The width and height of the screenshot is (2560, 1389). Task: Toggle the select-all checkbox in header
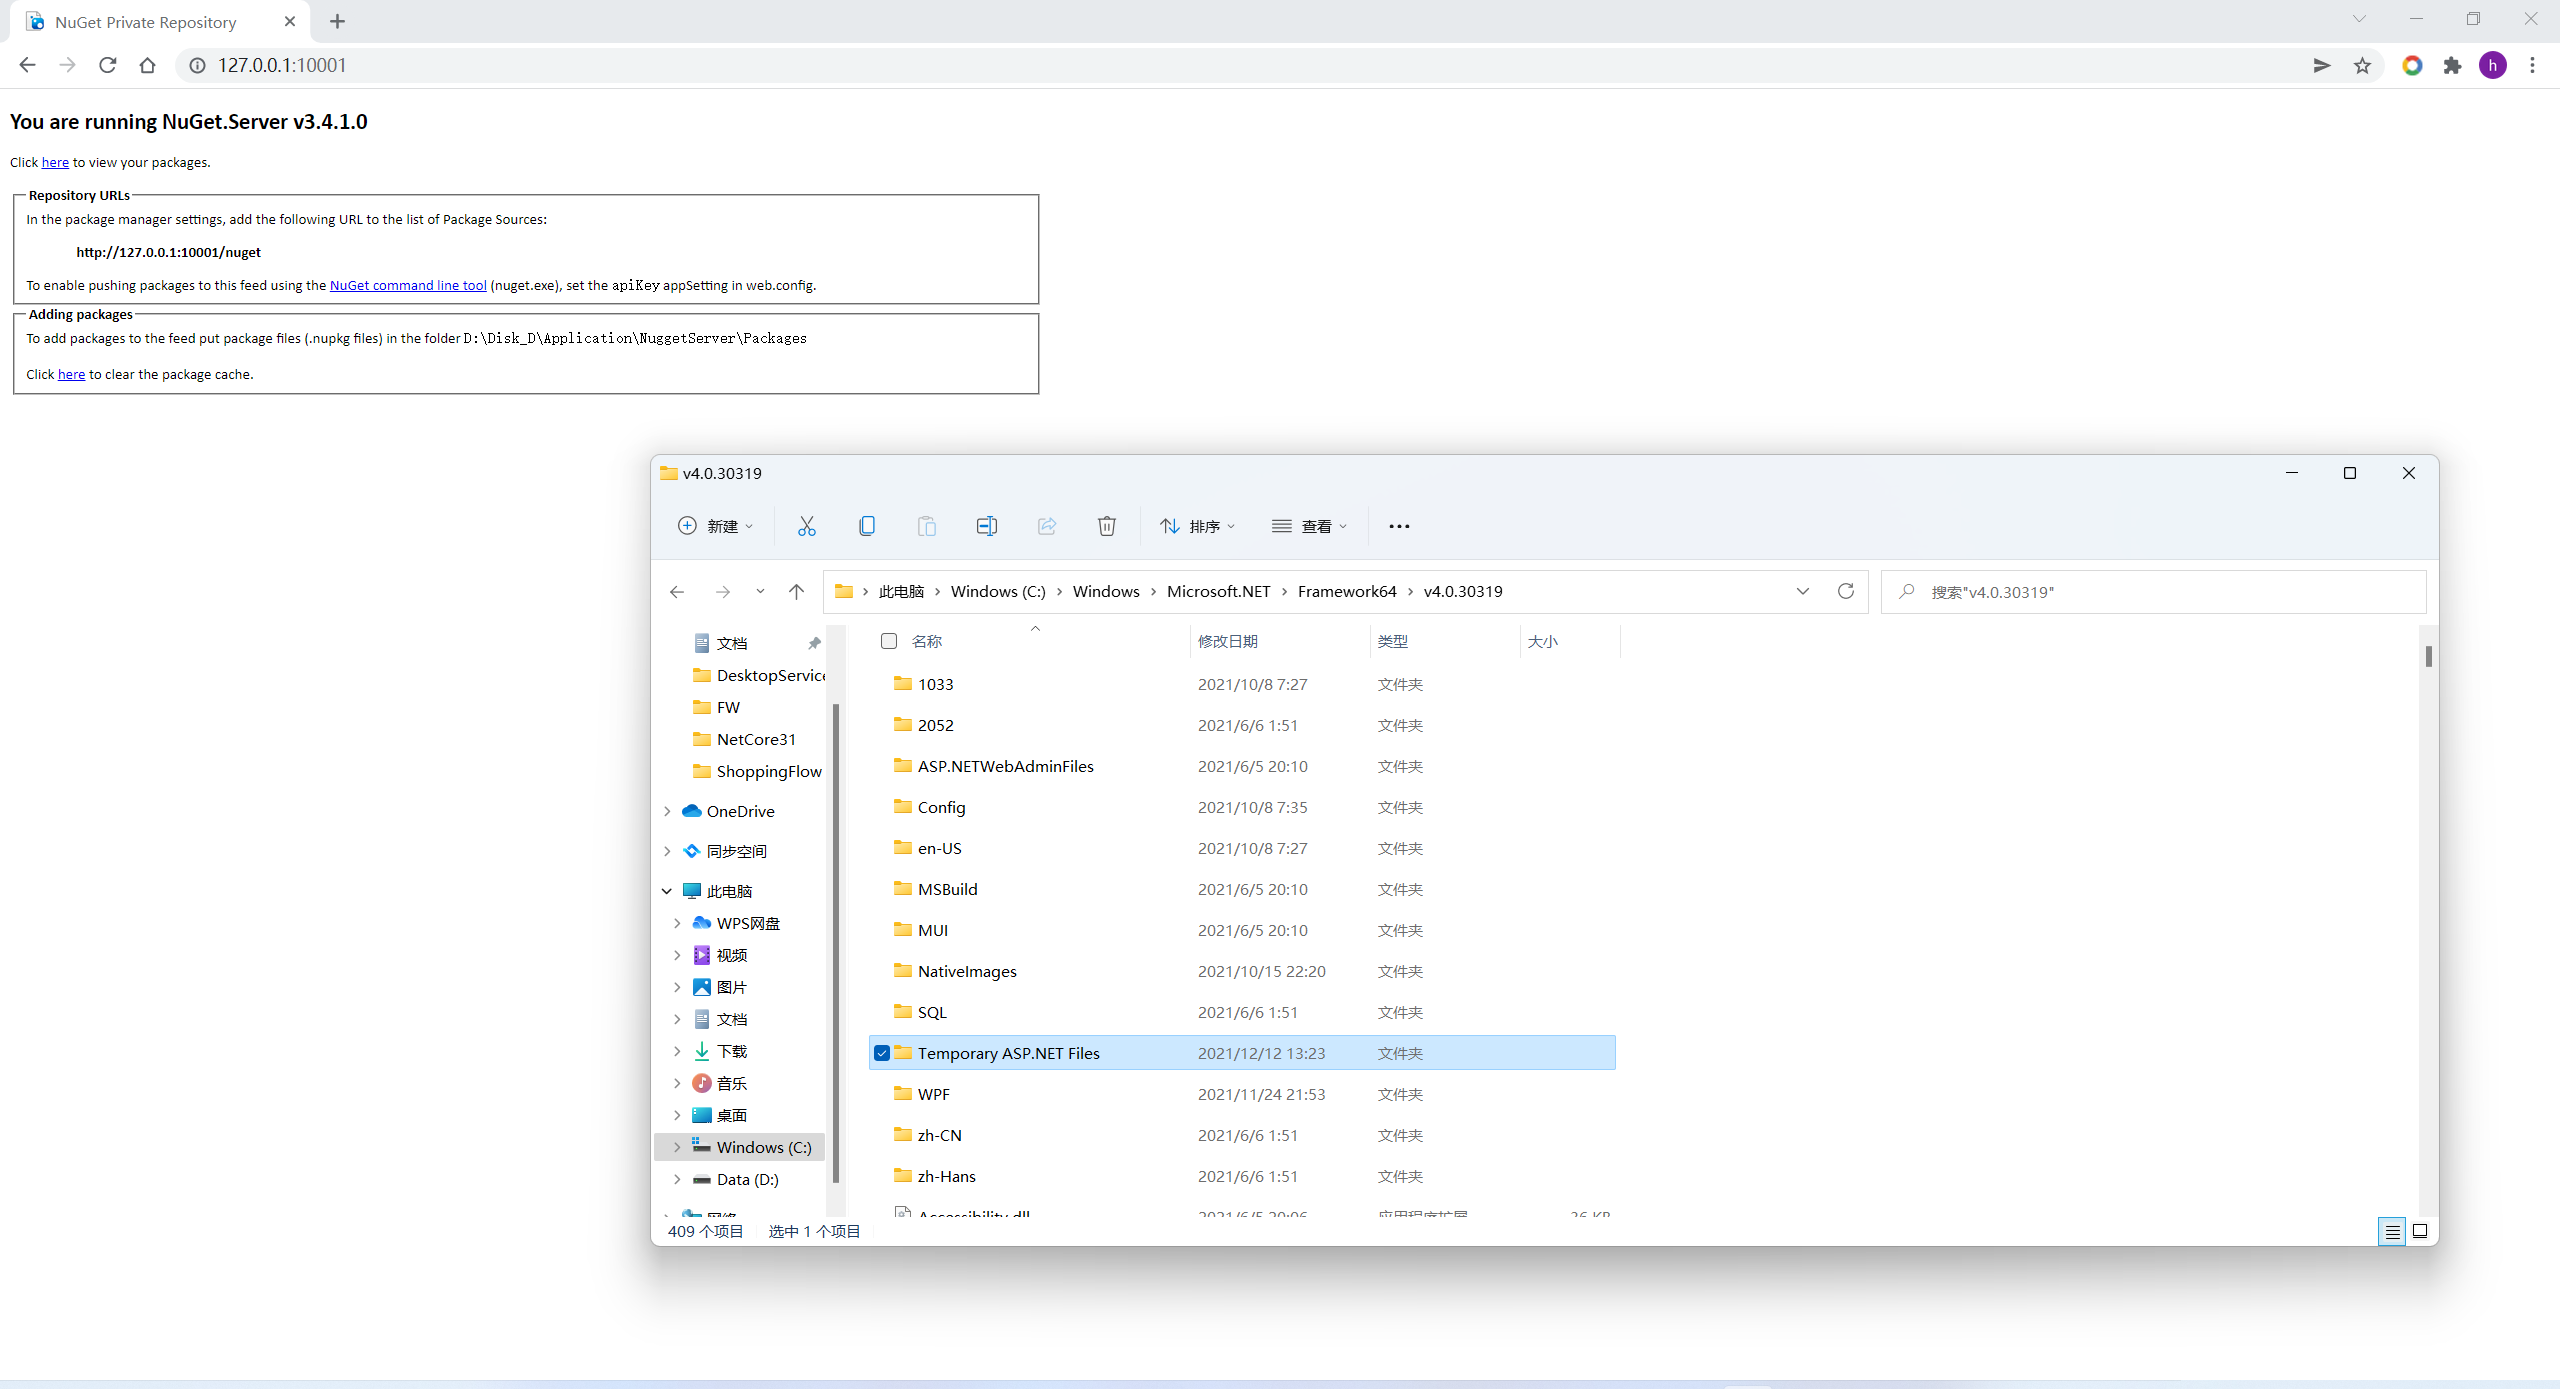889,641
